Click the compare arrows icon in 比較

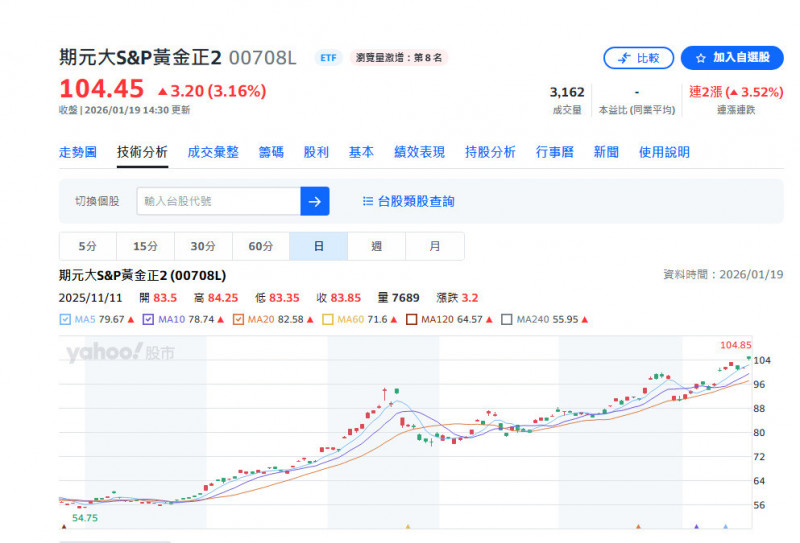(x=624, y=58)
